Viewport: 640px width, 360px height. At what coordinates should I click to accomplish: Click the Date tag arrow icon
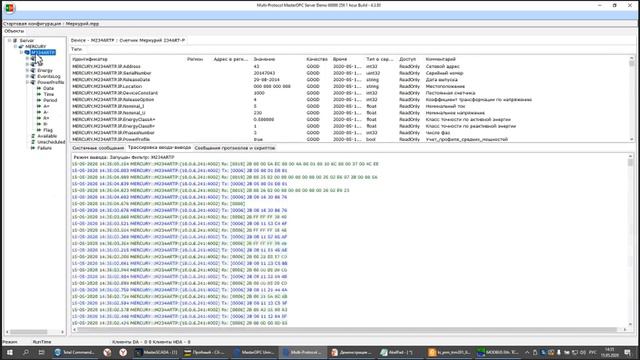click(x=39, y=88)
